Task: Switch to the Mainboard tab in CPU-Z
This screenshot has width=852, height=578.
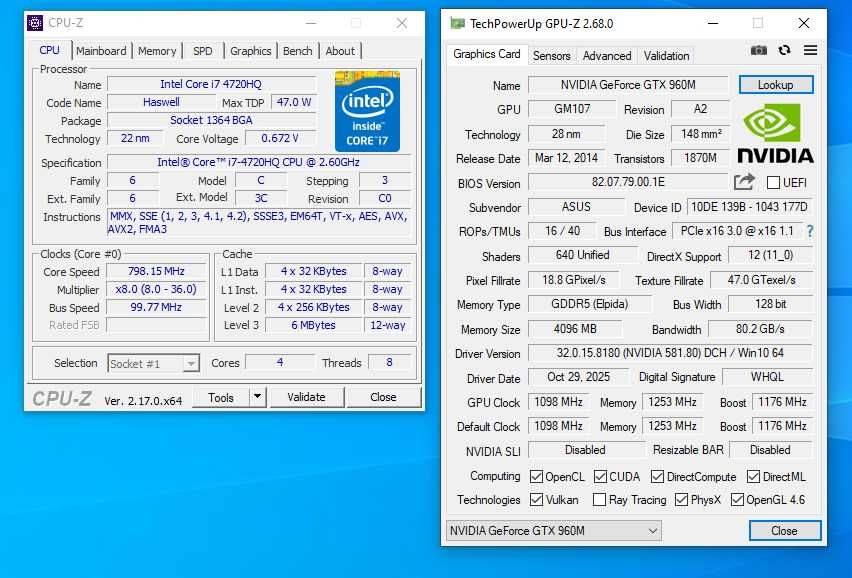Action: tap(101, 51)
